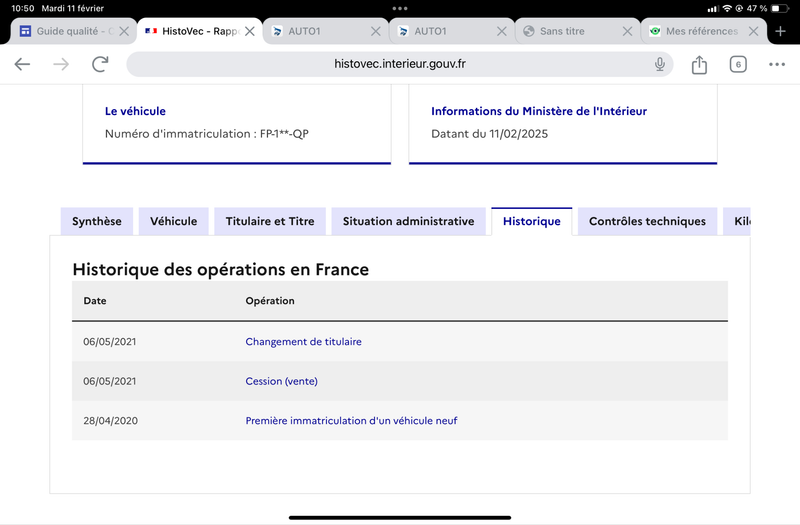Tap the Wi-Fi icon in status bar
The height and width of the screenshot is (525, 800).
(728, 8)
